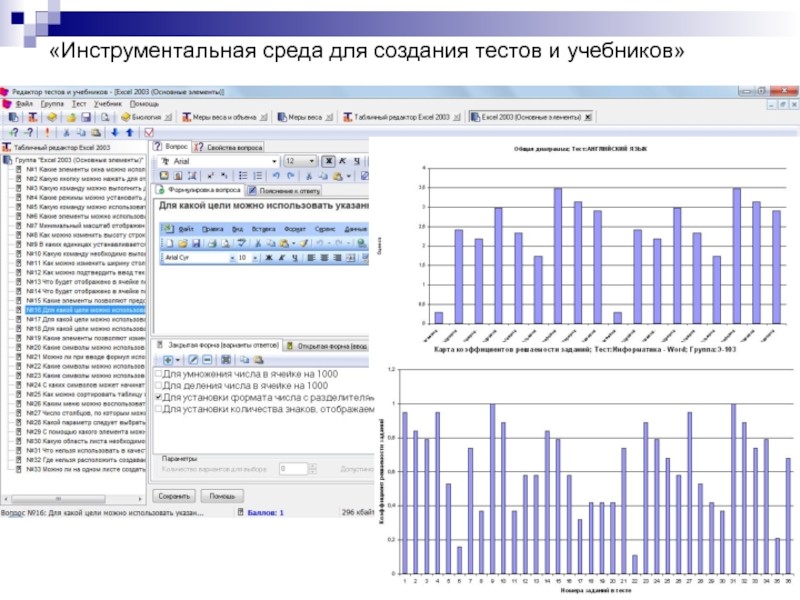Insert a numbered list in the question editor
Image resolution: width=800 pixels, height=600 pixels.
coord(258,176)
